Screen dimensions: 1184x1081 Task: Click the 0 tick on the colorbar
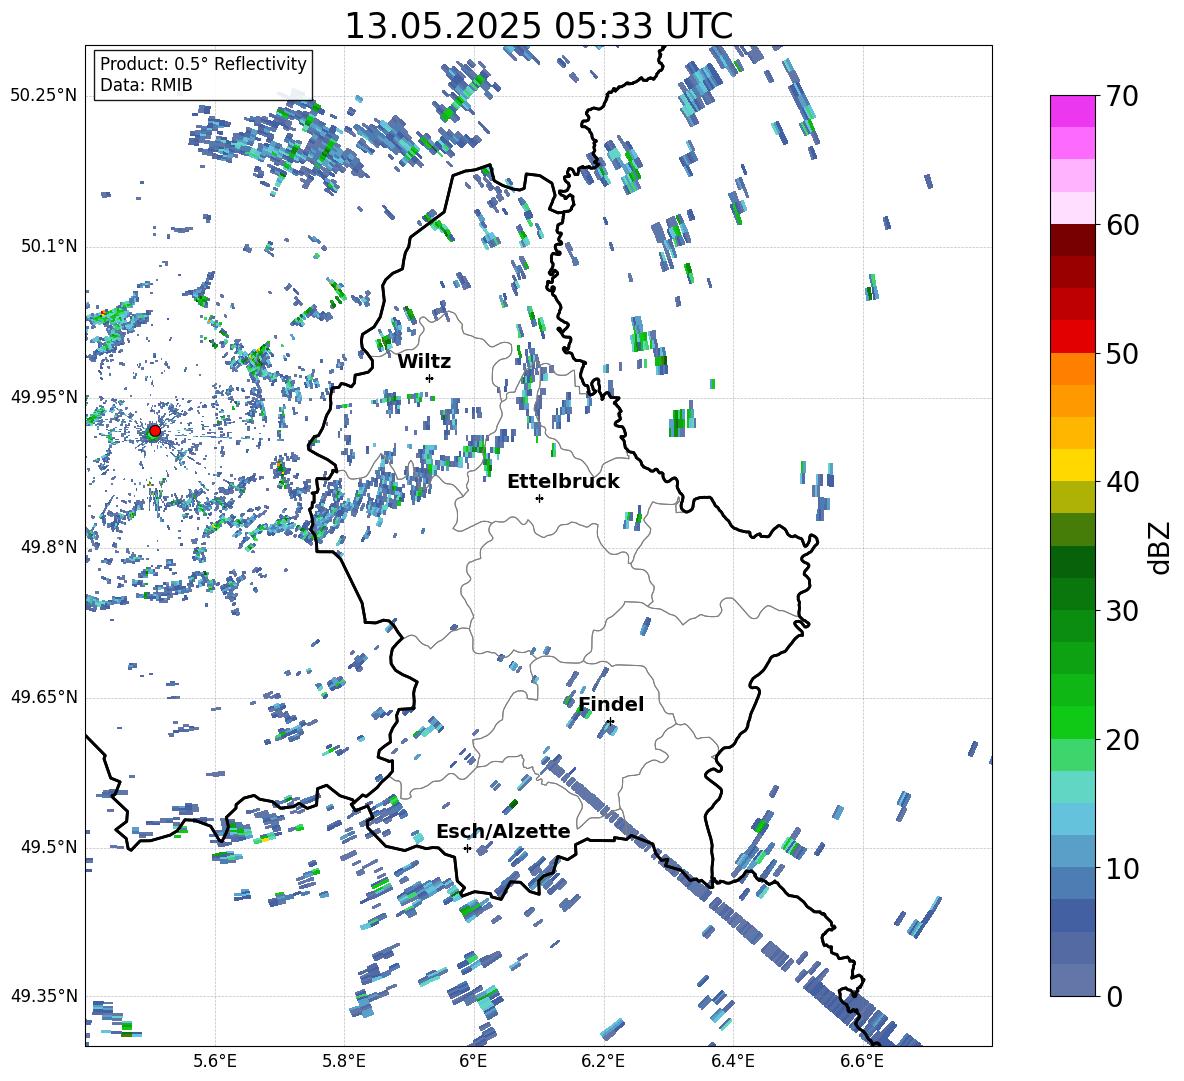1114,996
